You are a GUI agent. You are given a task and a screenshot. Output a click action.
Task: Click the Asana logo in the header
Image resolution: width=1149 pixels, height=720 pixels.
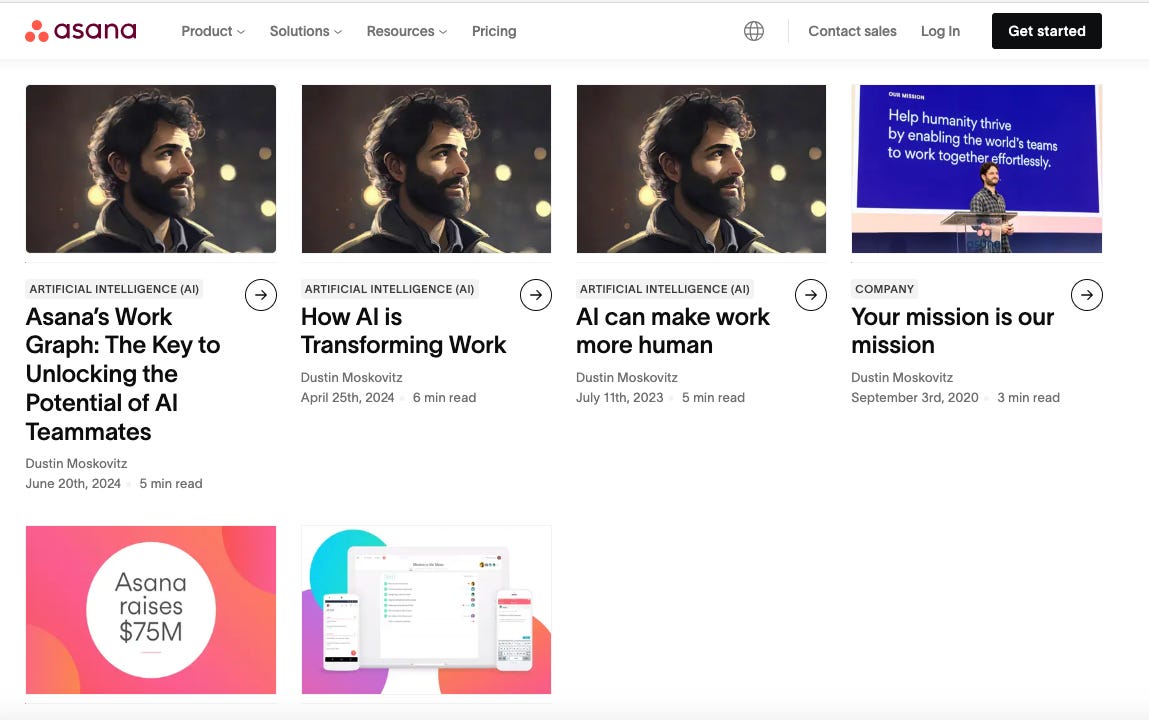tap(81, 31)
